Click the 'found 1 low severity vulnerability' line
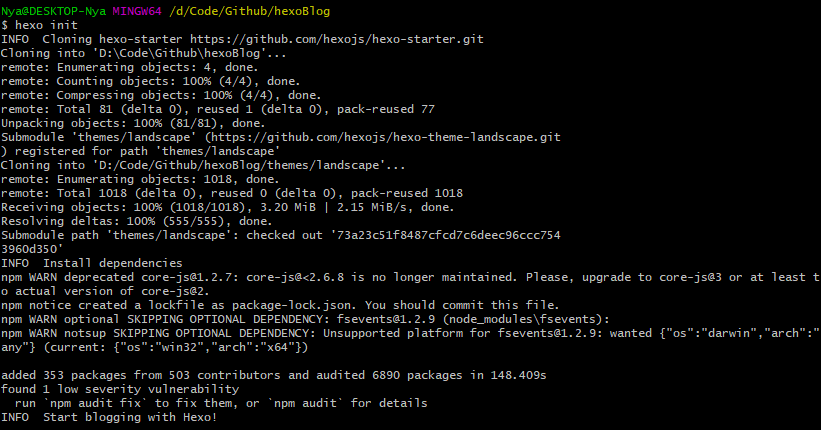 (120, 389)
